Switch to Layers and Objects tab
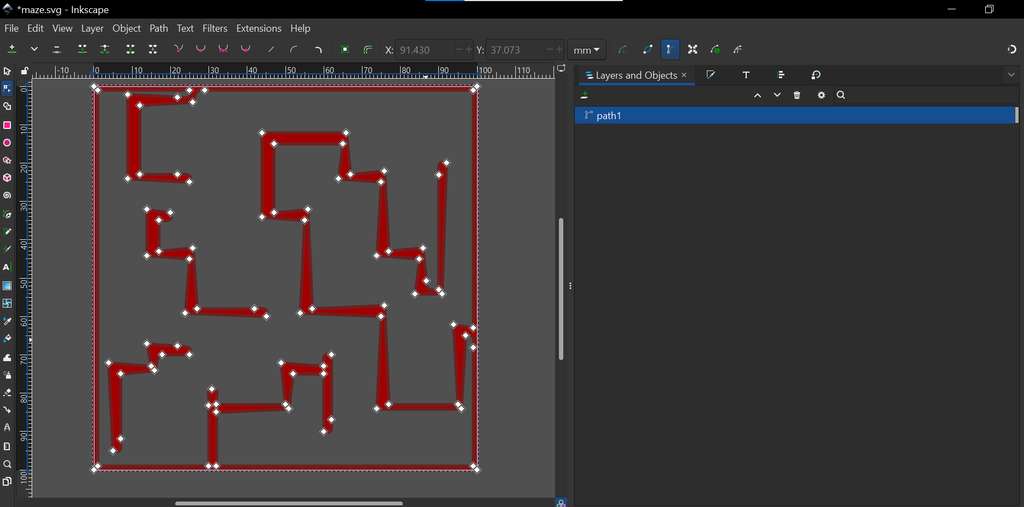This screenshot has height=507, width=1024. (x=631, y=75)
